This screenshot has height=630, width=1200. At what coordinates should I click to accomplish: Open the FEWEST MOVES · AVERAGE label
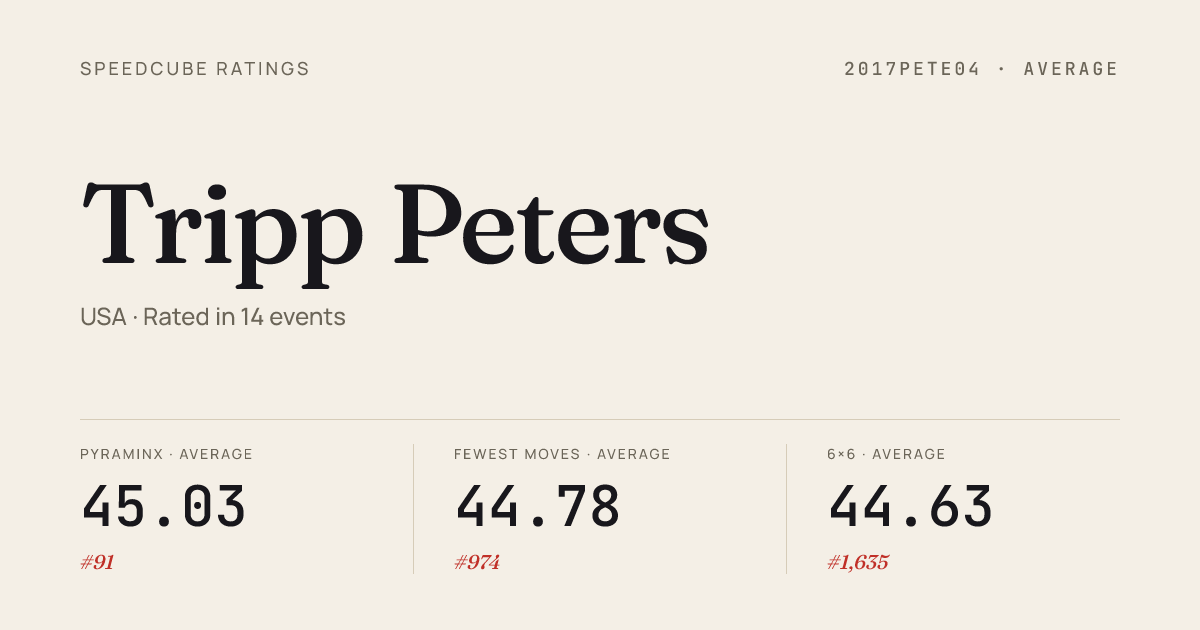[562, 454]
